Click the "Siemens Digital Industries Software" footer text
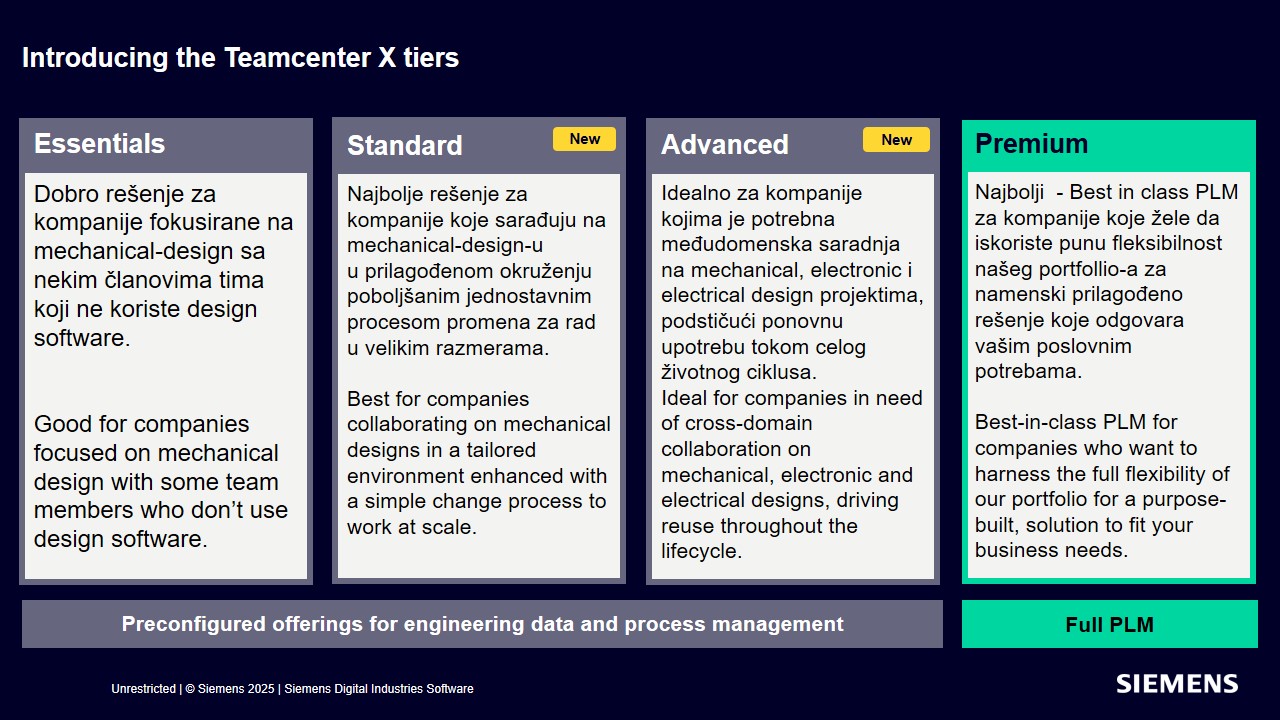 click(379, 689)
